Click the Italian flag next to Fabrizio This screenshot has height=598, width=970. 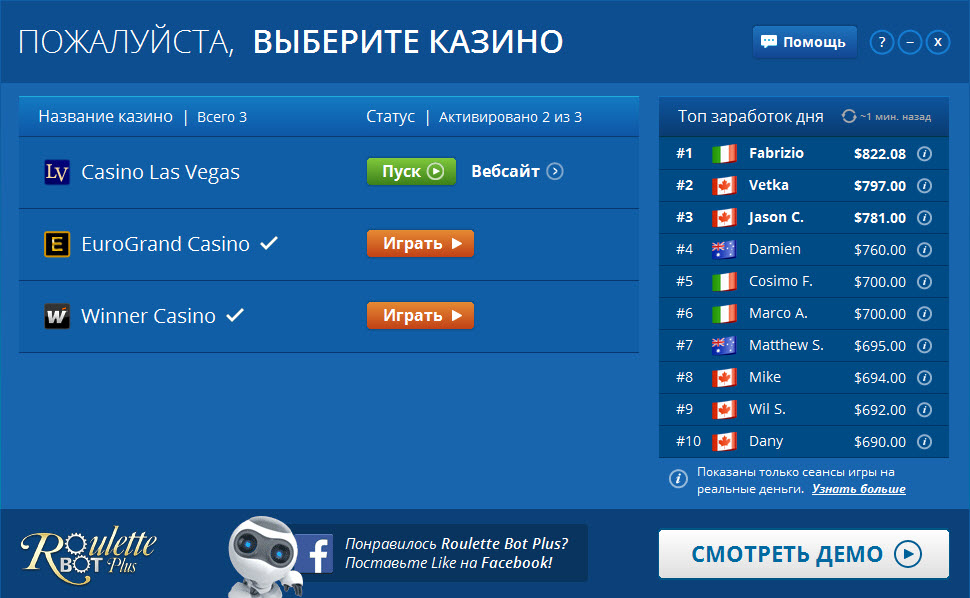724,153
